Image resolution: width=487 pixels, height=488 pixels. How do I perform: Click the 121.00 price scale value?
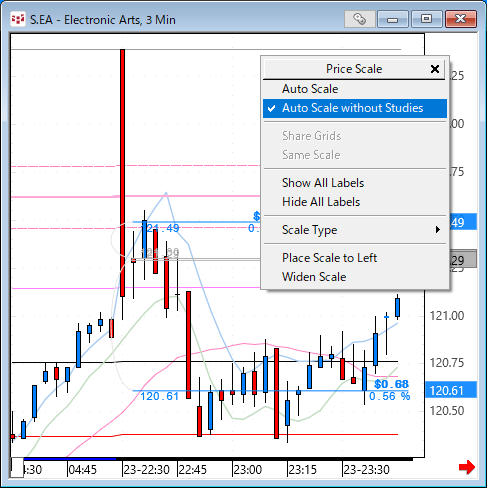447,316
